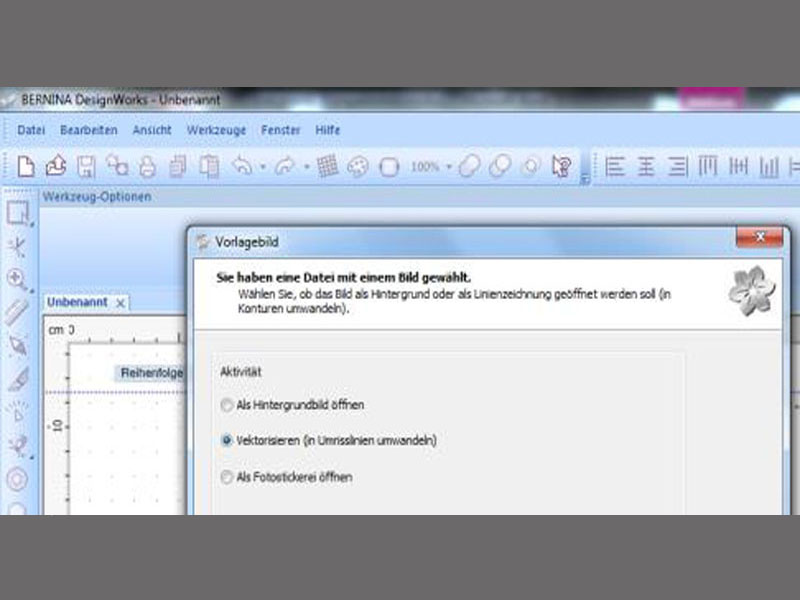Create a new design with the blank page icon

click(x=26, y=166)
